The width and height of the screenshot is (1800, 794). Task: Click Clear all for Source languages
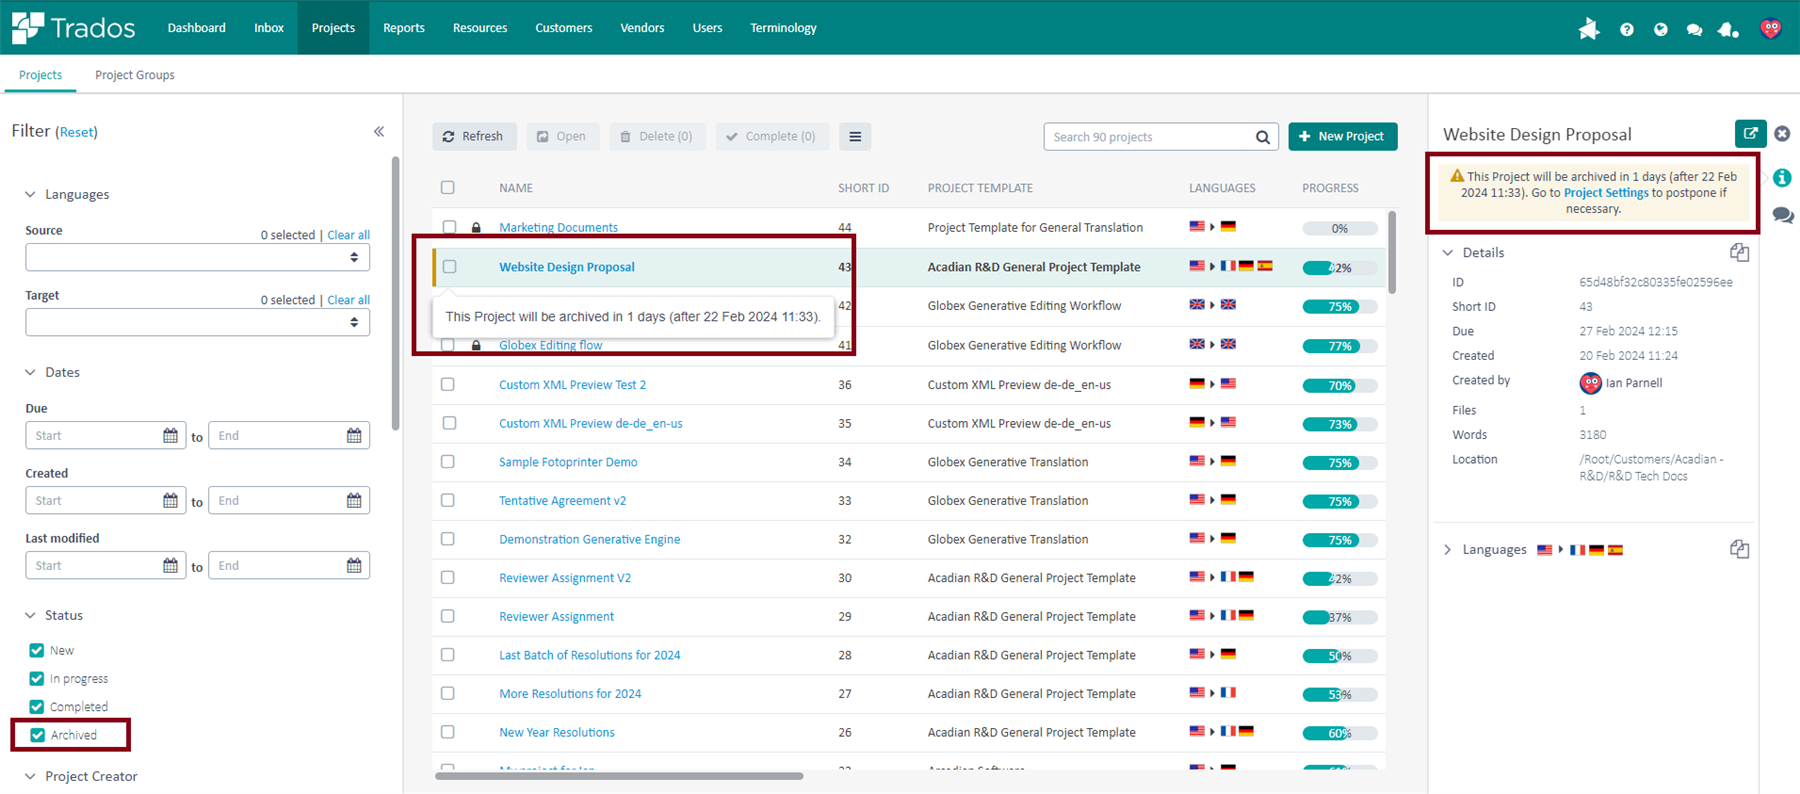(348, 235)
